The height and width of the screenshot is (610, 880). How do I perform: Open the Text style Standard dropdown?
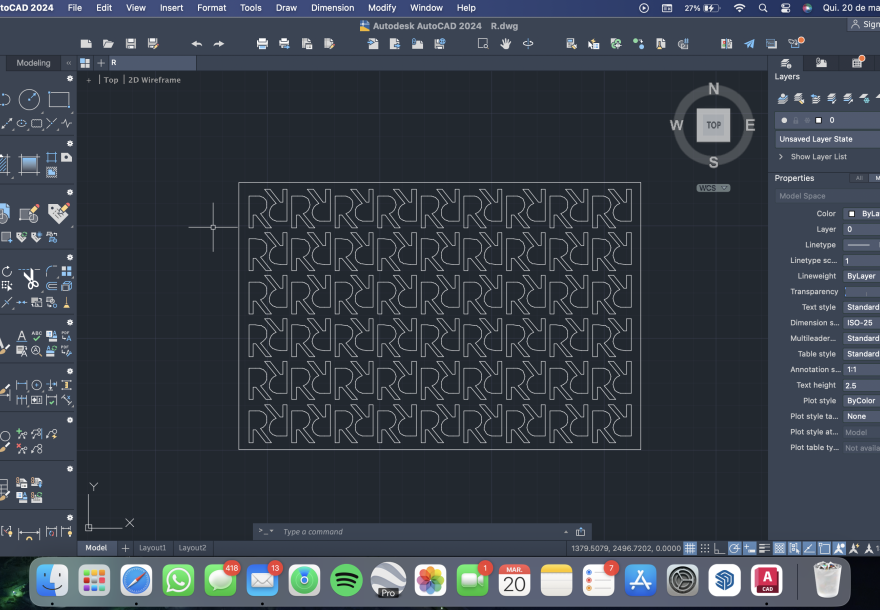pos(862,307)
